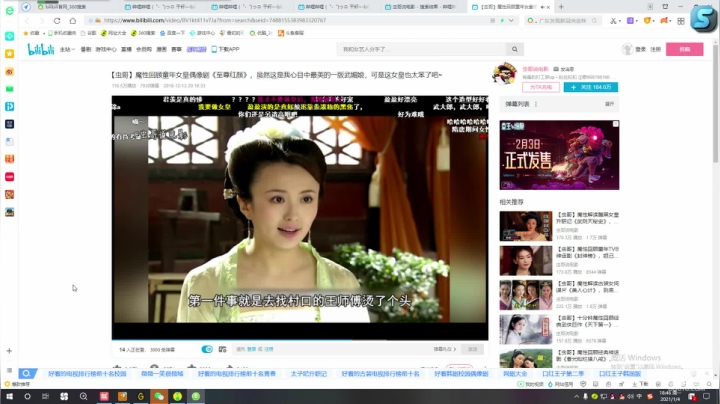This screenshot has width=720, height=404.
Task: Click 太子妃升职记 bottom search suggestion
Action: tap(309, 374)
